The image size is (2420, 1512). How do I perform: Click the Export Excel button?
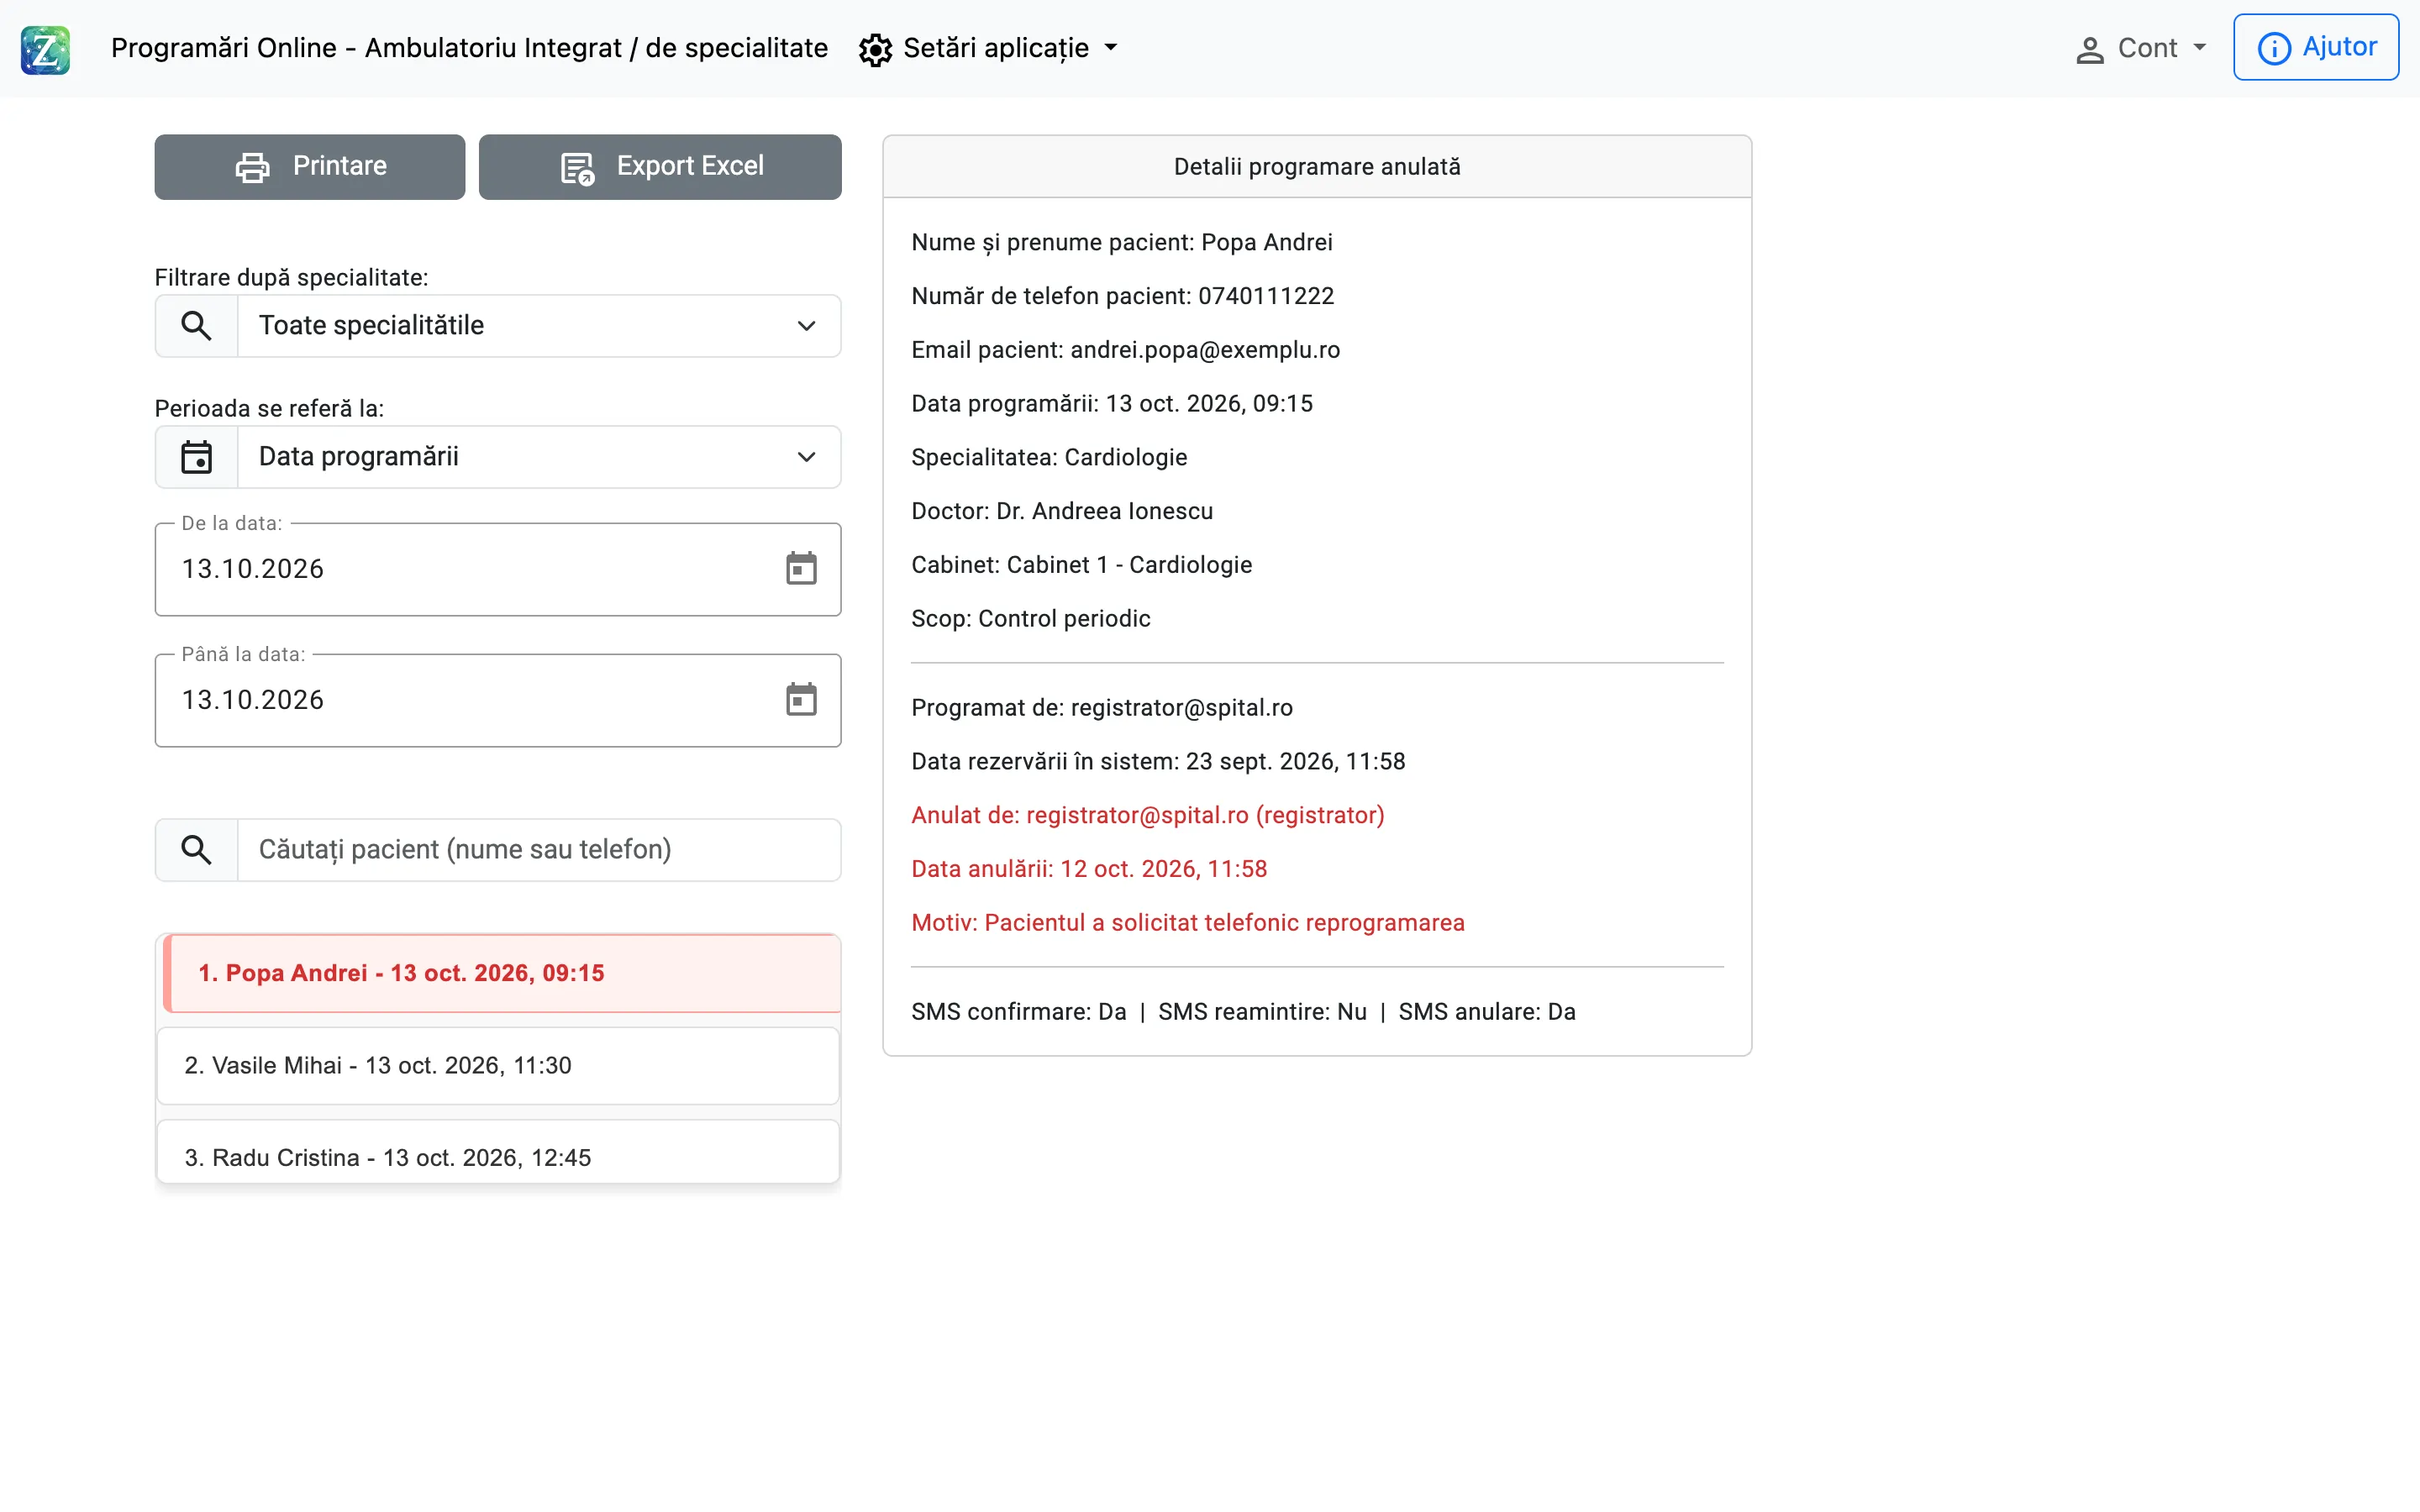(x=660, y=167)
